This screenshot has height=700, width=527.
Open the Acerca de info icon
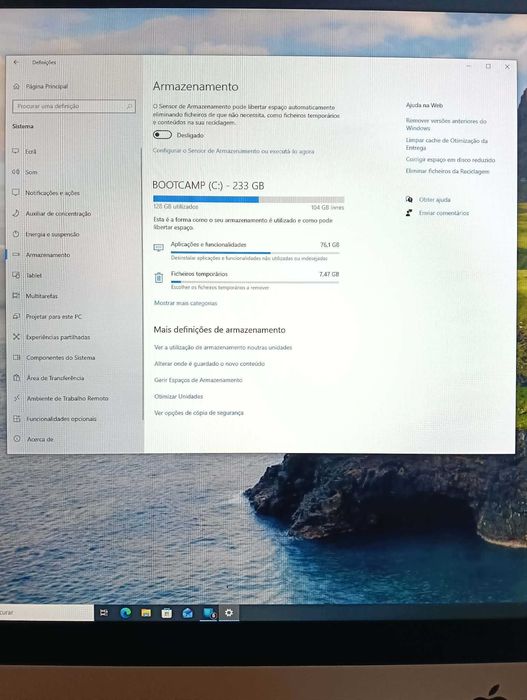[17, 439]
